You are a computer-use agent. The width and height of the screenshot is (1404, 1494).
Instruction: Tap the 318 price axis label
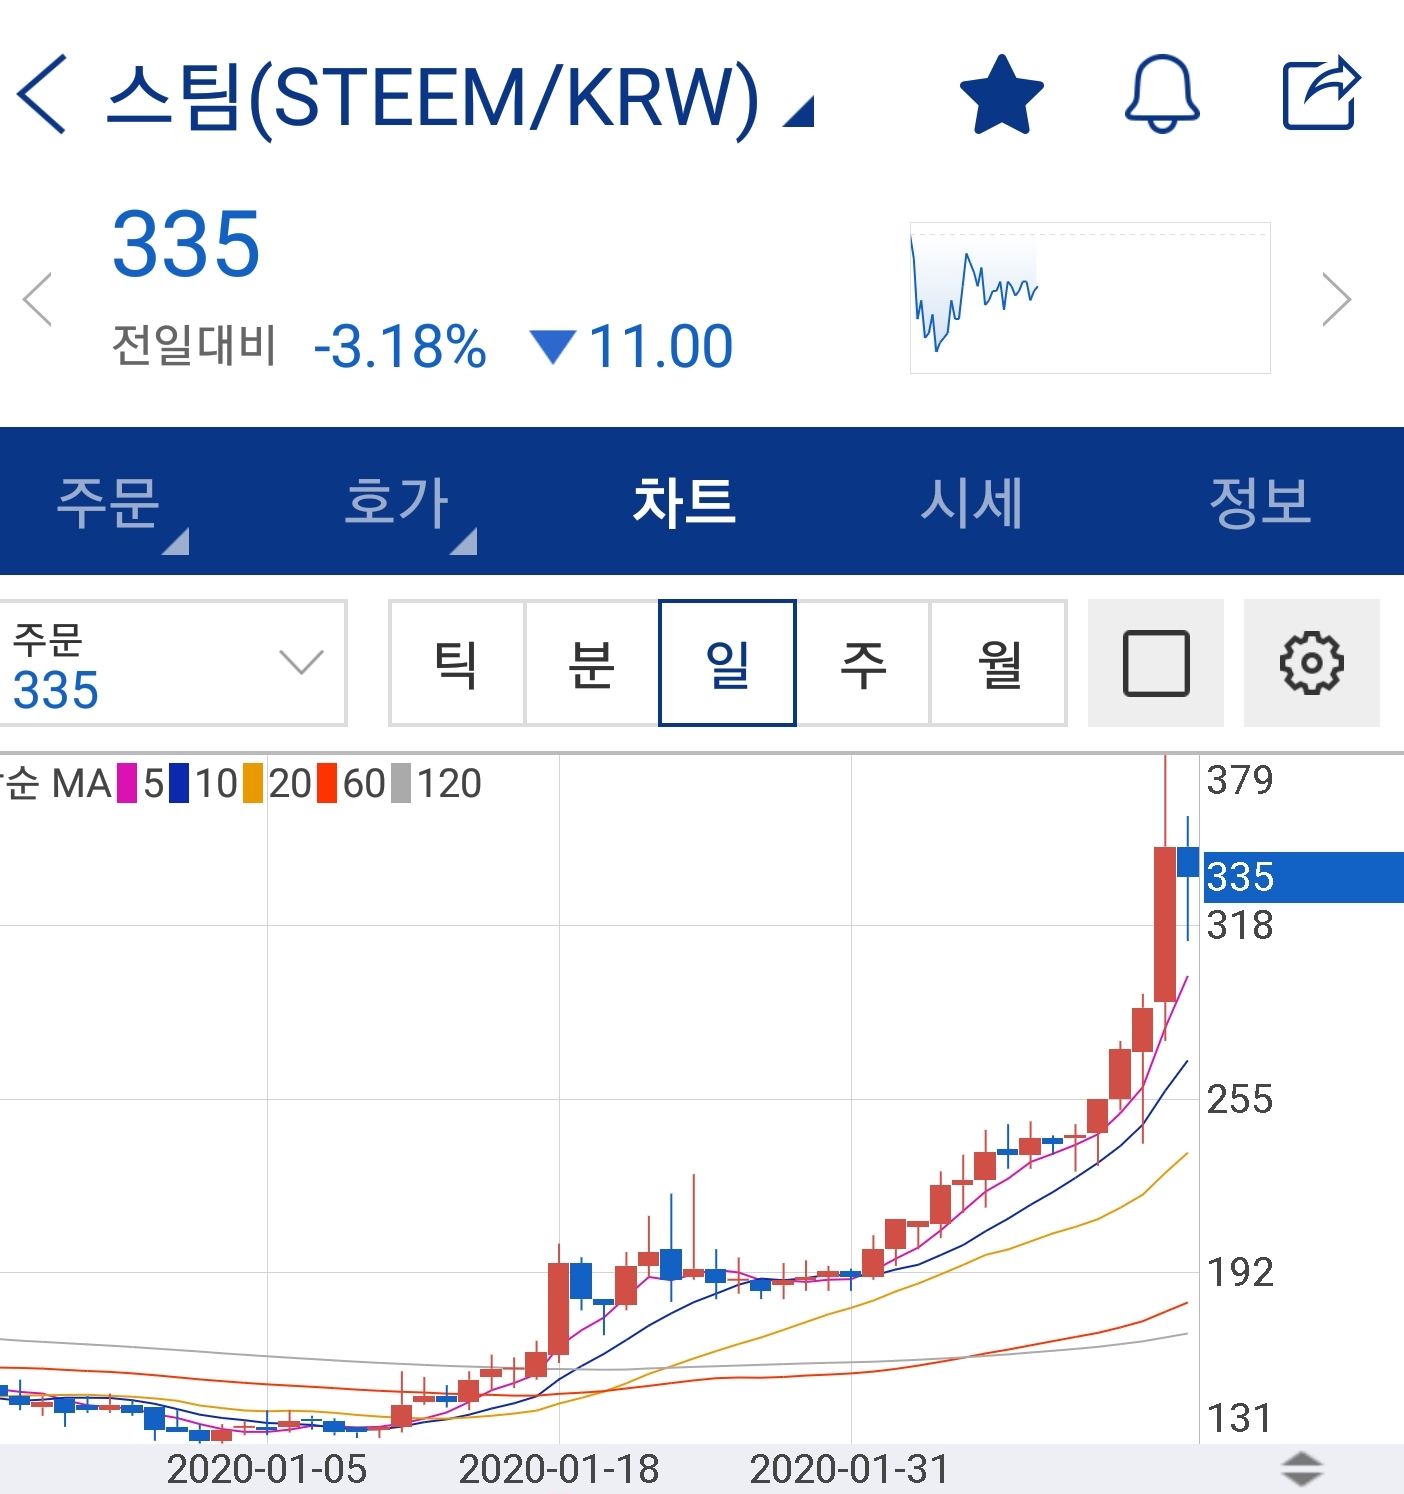pos(1240,925)
